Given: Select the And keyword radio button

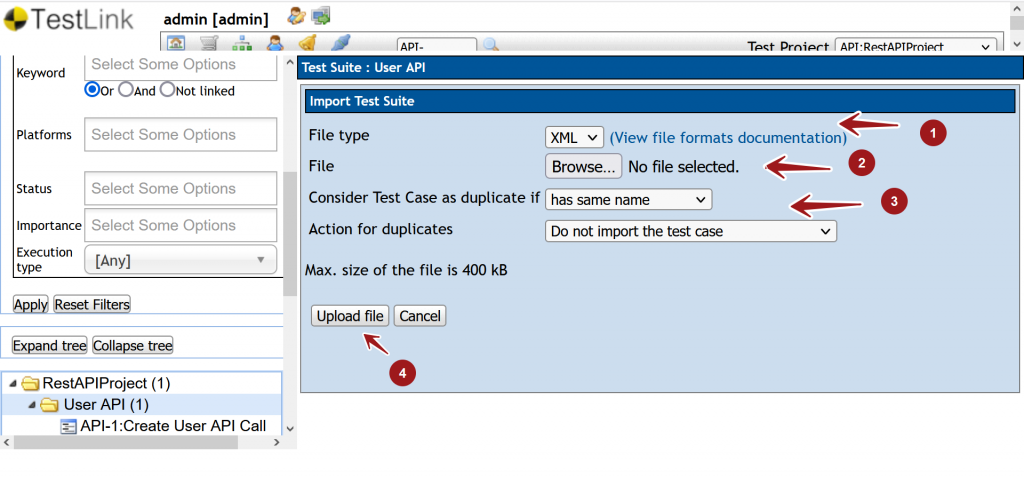Looking at the screenshot, I should (126, 90).
